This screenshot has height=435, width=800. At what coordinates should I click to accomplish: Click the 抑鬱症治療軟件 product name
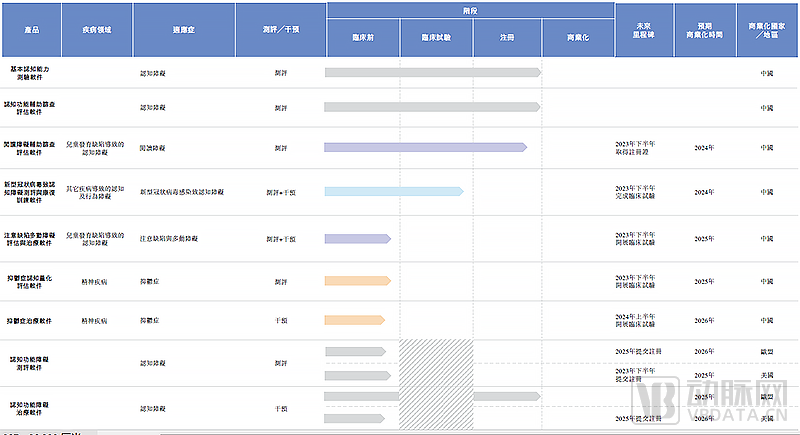pyautogui.click(x=32, y=320)
